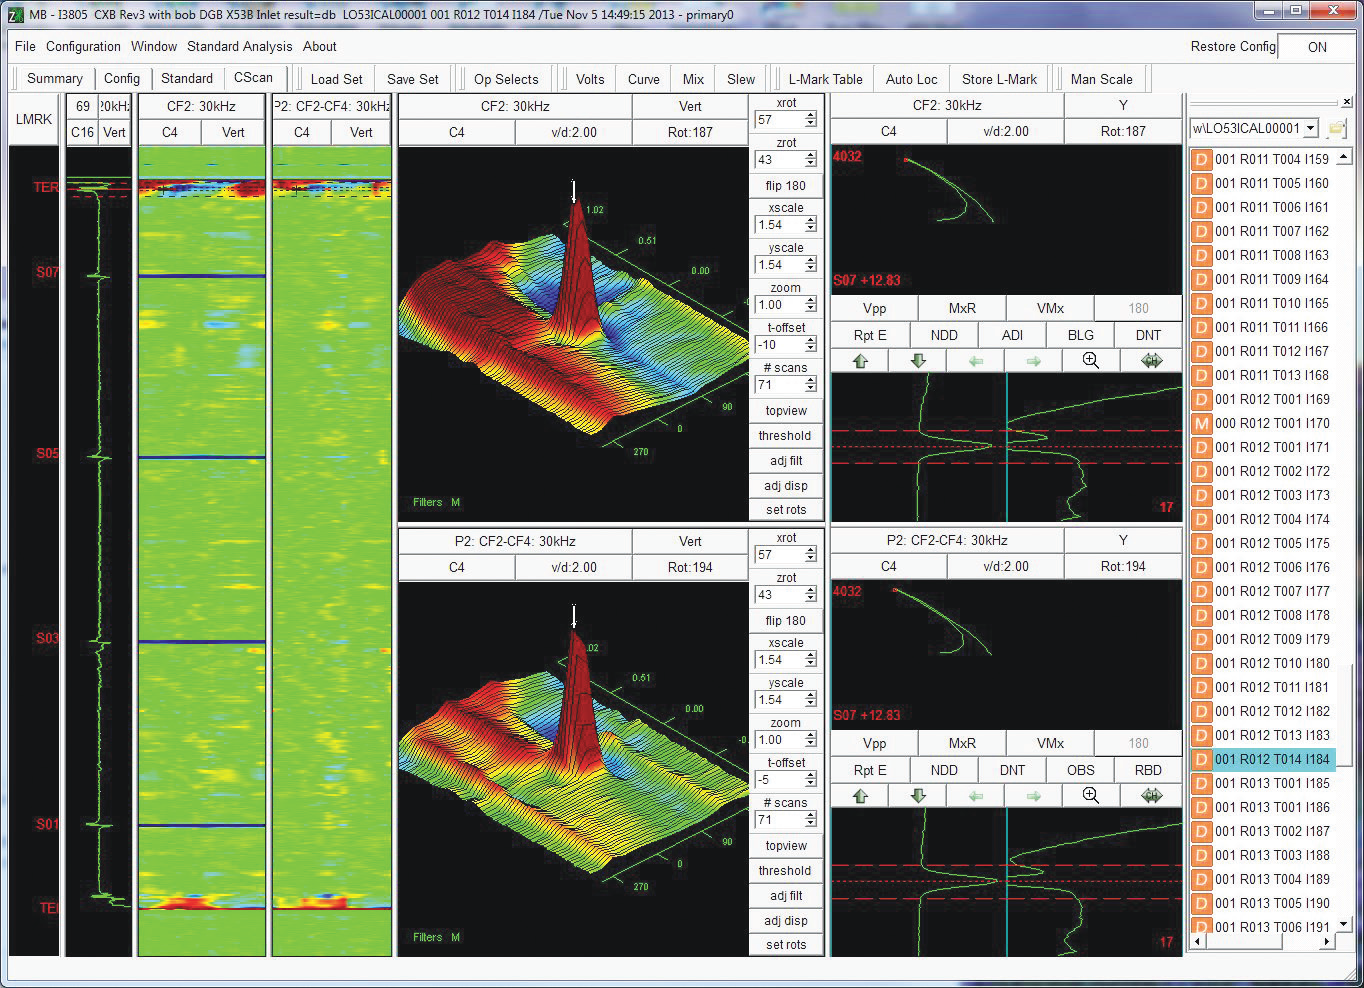Click the Load Set button

pos(336,79)
